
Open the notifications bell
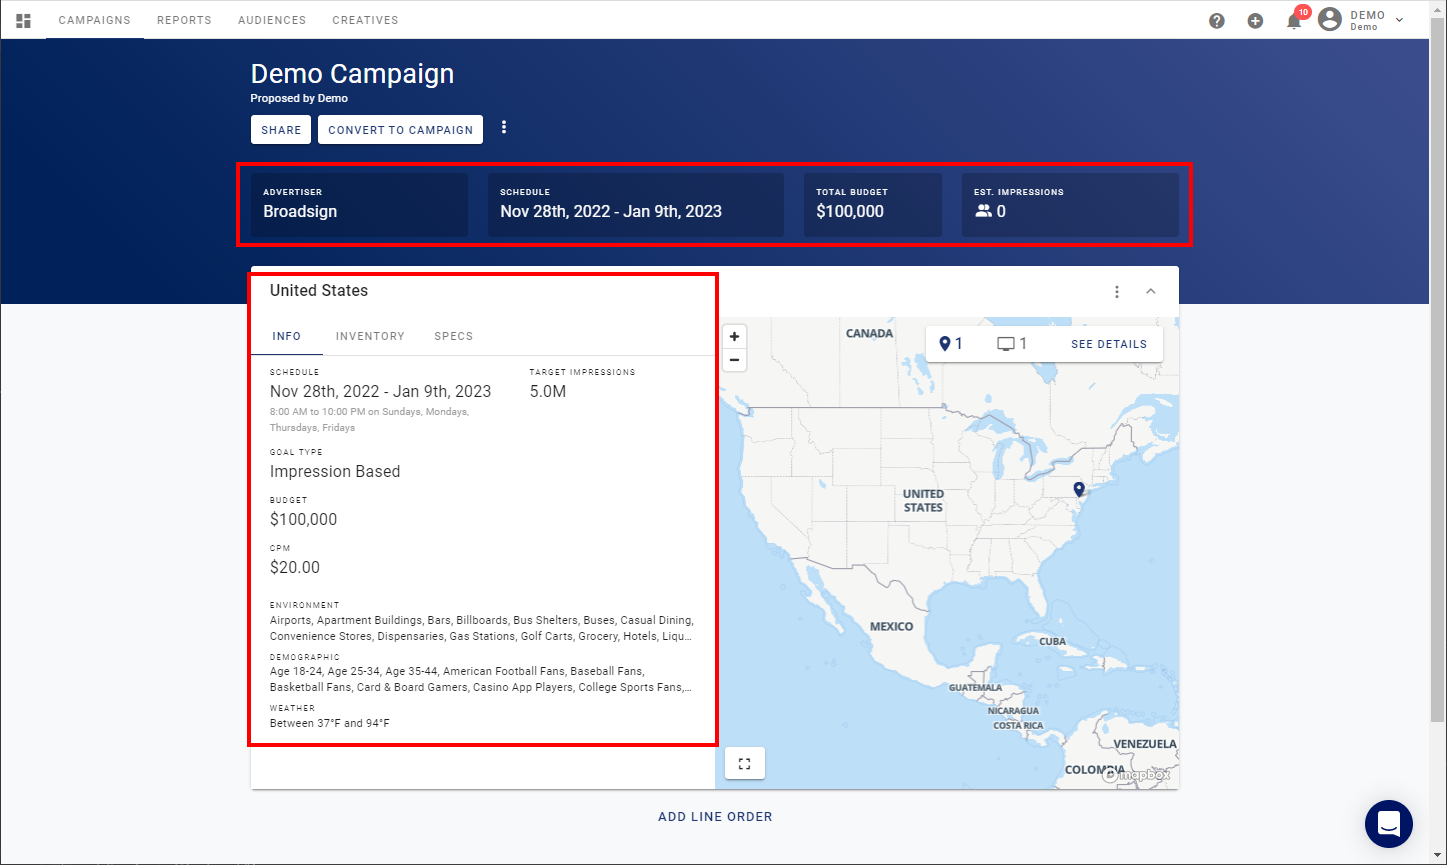pos(1294,20)
